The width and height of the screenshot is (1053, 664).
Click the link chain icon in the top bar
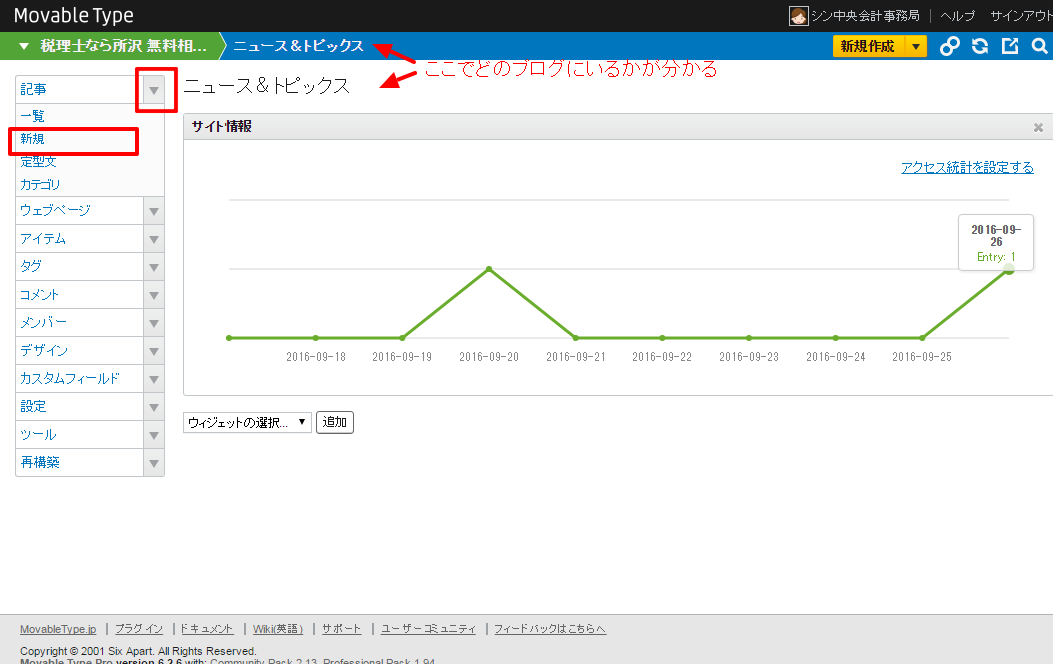coord(949,46)
